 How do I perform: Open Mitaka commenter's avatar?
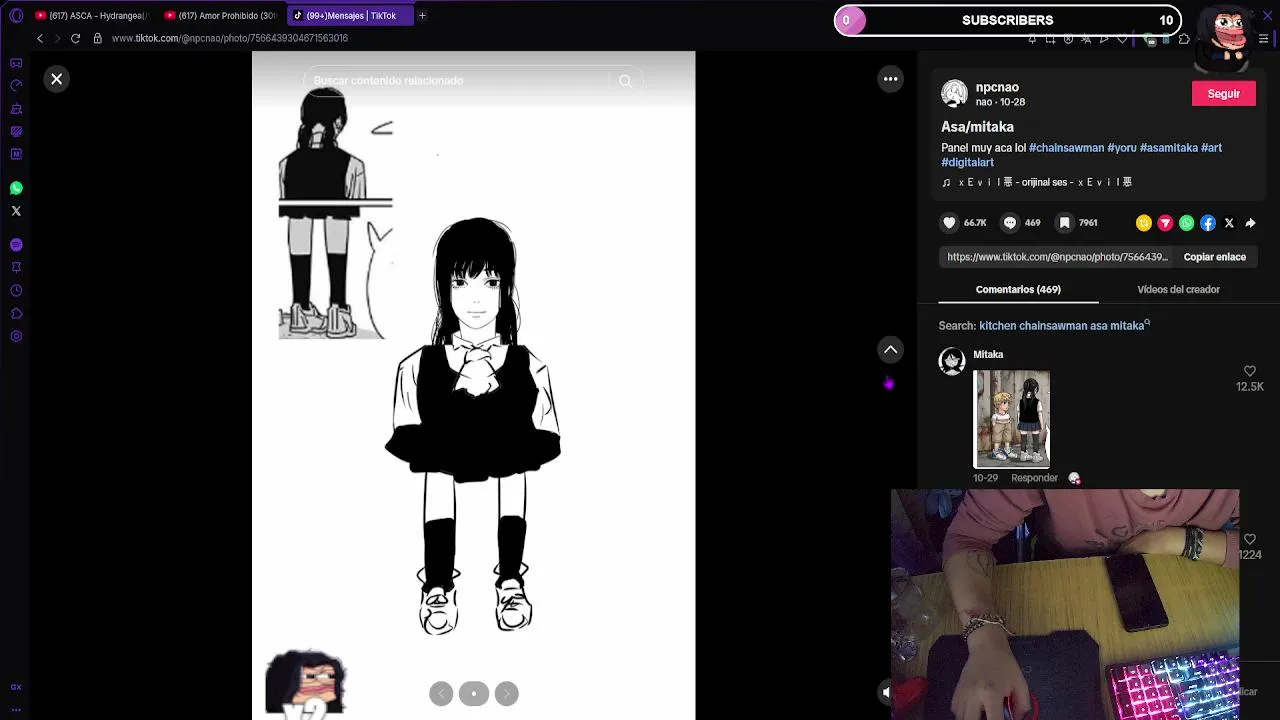point(952,361)
